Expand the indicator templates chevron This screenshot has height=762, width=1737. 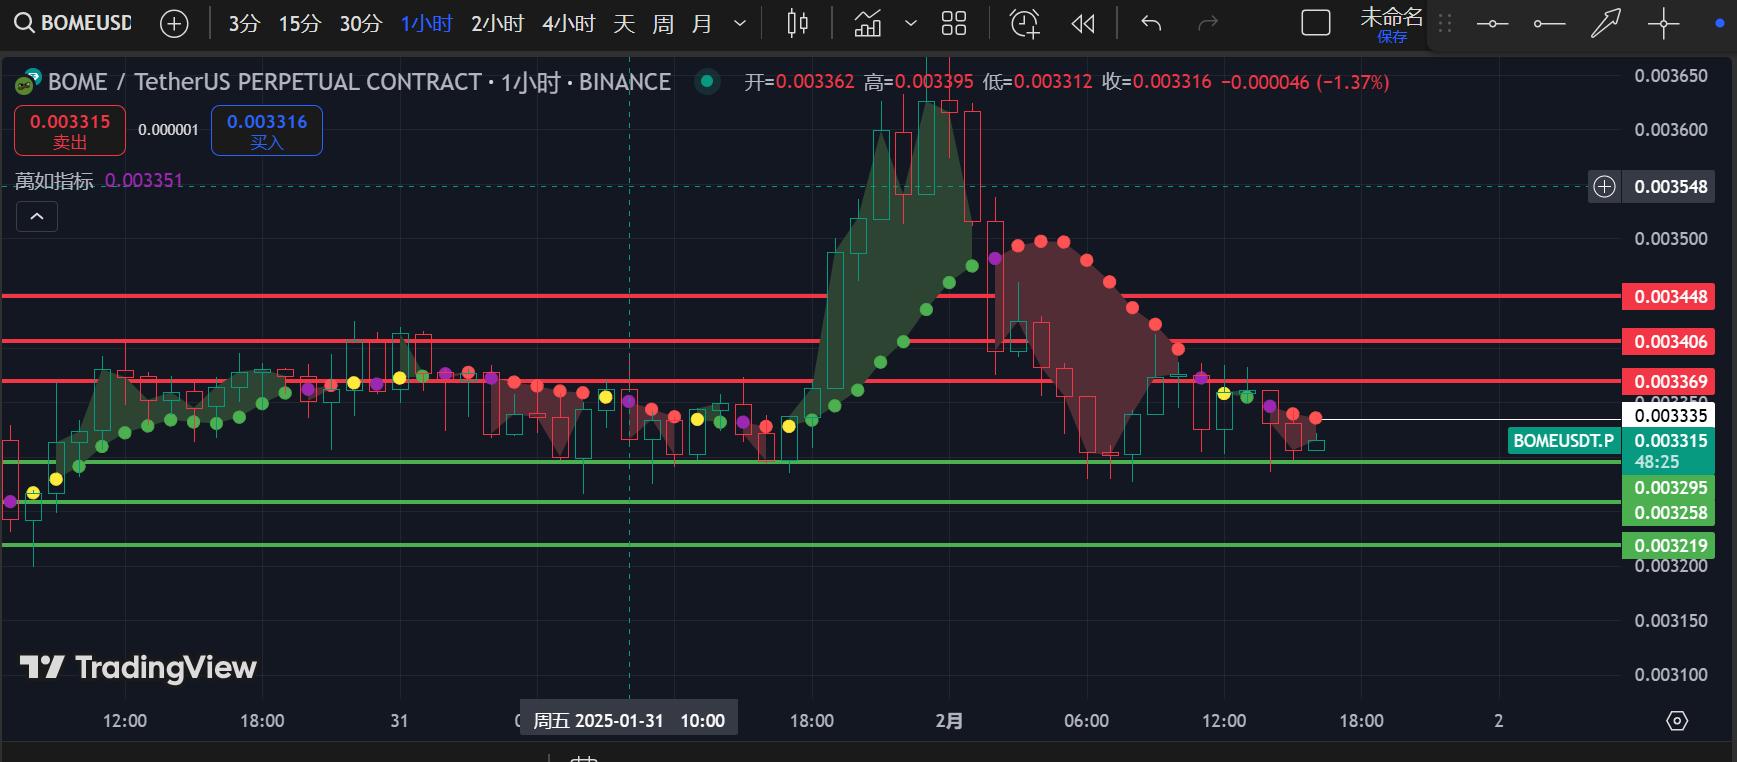coord(910,23)
